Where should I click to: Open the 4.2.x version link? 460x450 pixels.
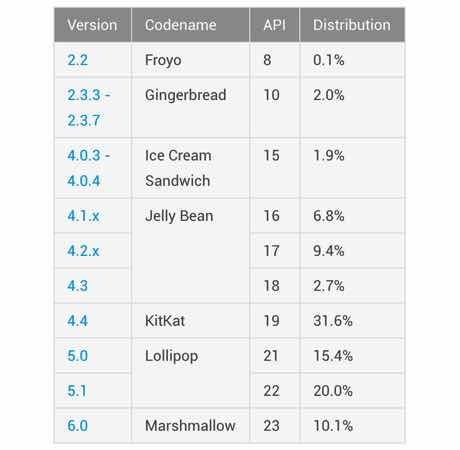click(x=83, y=251)
